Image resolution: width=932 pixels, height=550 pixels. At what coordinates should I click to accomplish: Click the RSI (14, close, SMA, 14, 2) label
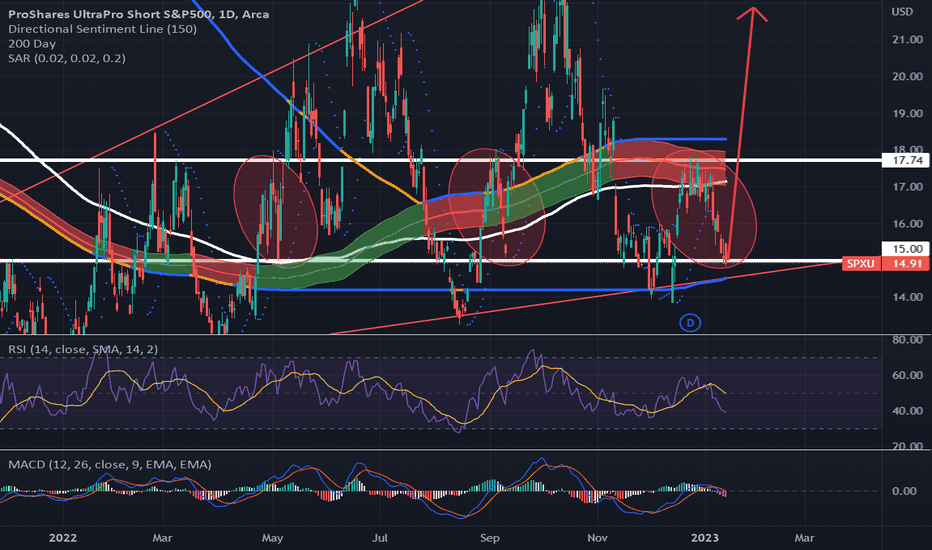tap(83, 349)
